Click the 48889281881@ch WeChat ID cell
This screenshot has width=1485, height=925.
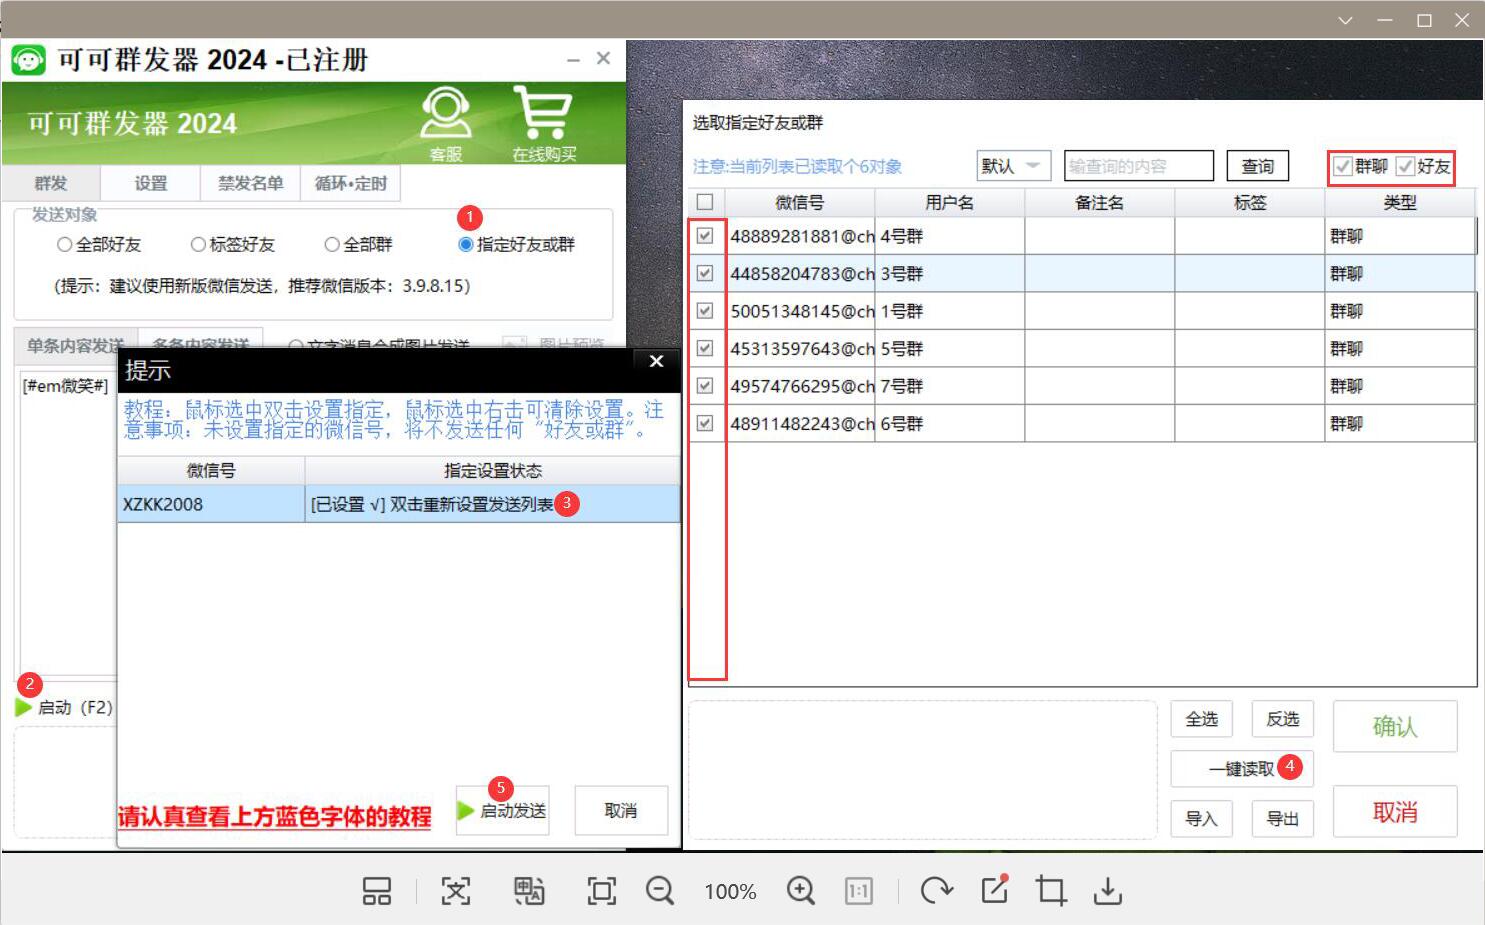[x=800, y=236]
